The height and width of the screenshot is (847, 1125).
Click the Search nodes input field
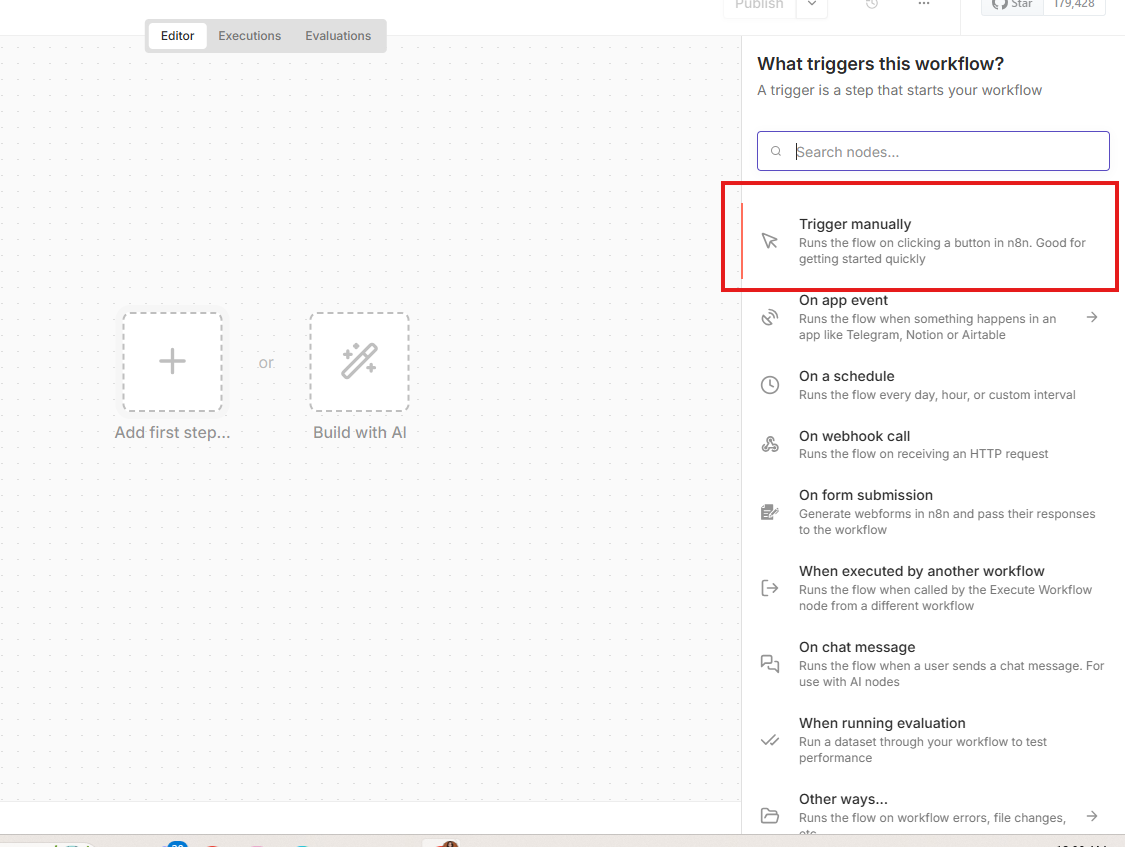coord(945,152)
